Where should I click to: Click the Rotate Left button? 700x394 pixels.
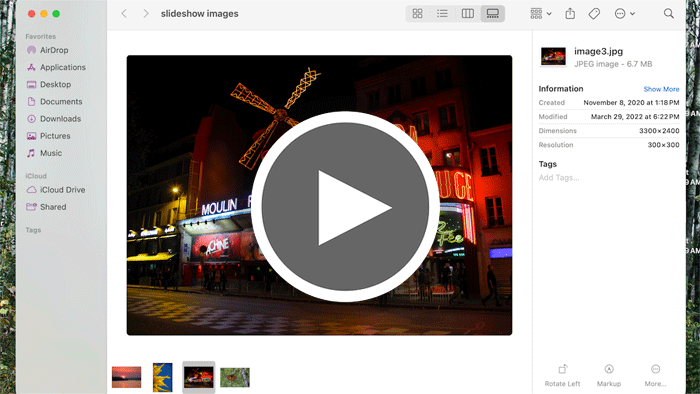(x=562, y=375)
